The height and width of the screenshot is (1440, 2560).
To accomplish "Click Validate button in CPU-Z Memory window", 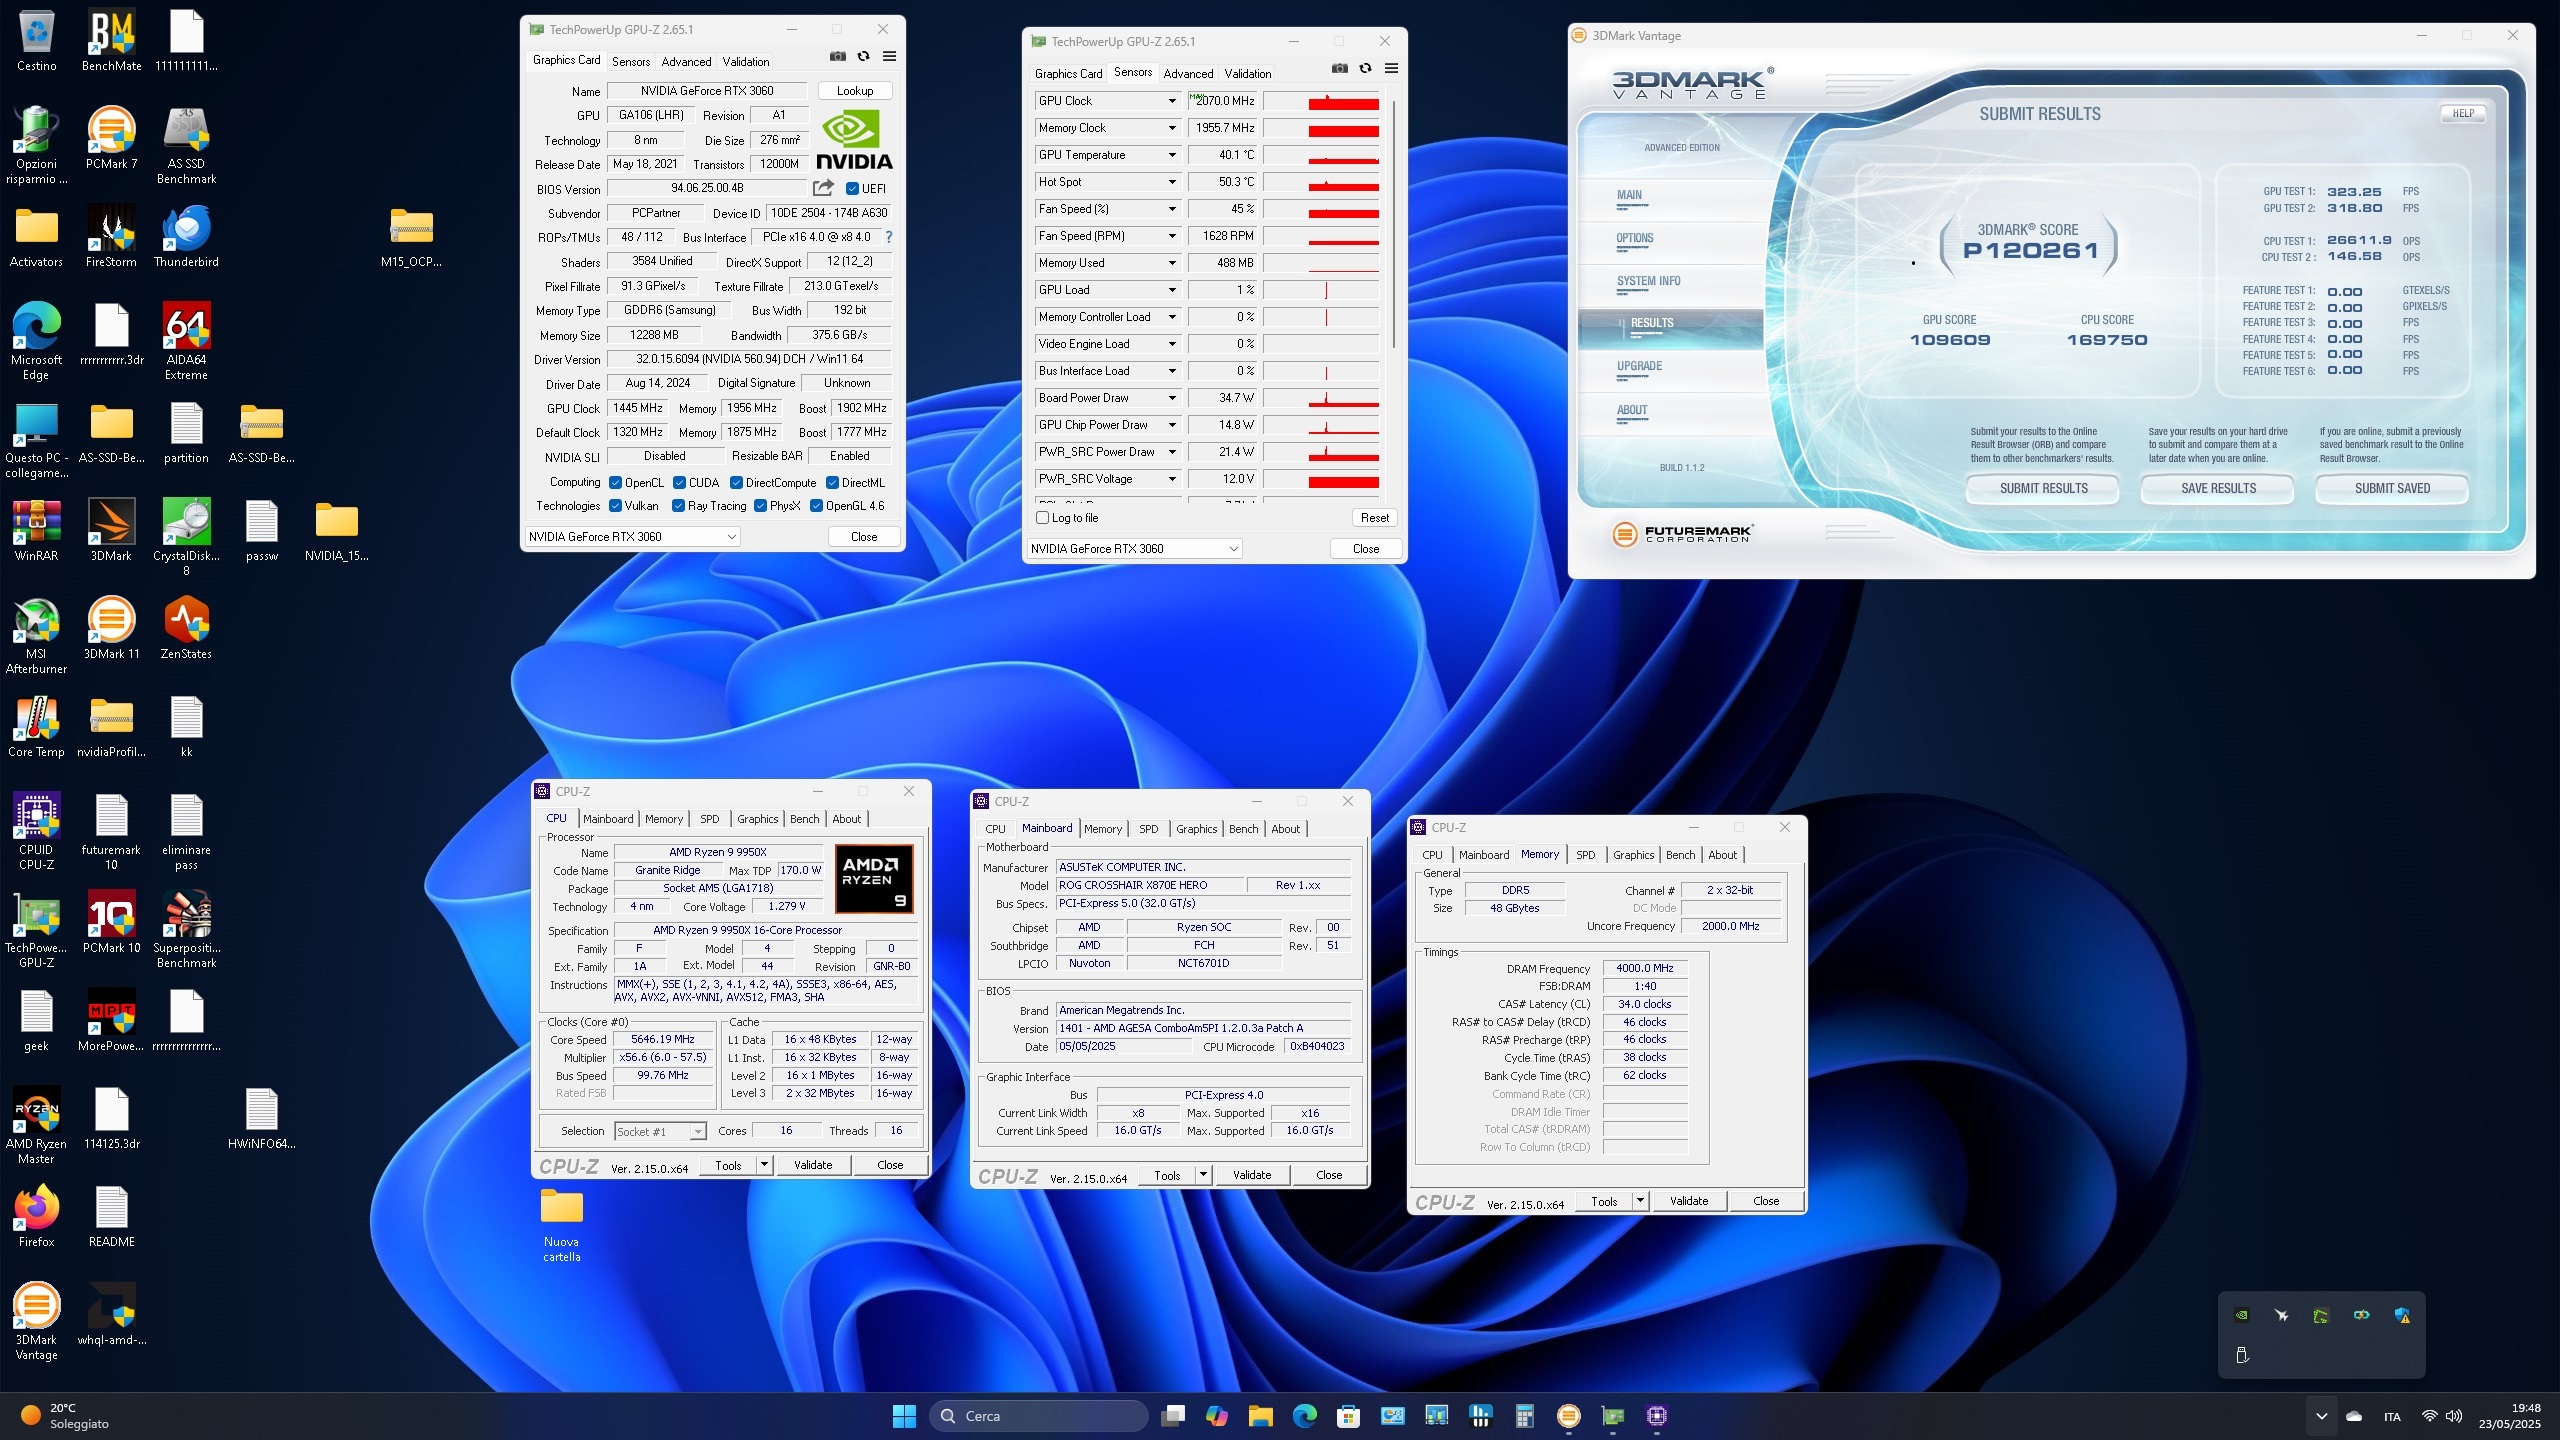I will [1689, 1201].
